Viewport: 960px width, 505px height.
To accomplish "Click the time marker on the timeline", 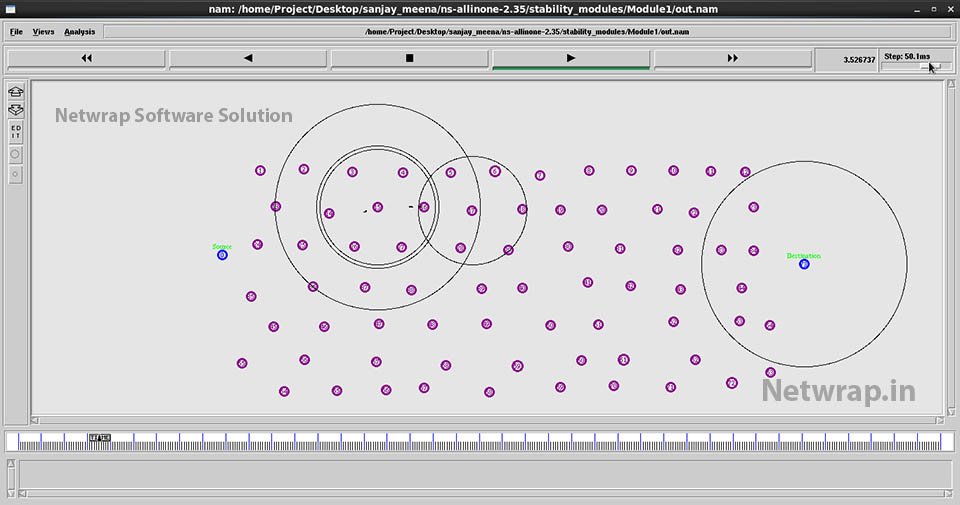I will (100, 438).
